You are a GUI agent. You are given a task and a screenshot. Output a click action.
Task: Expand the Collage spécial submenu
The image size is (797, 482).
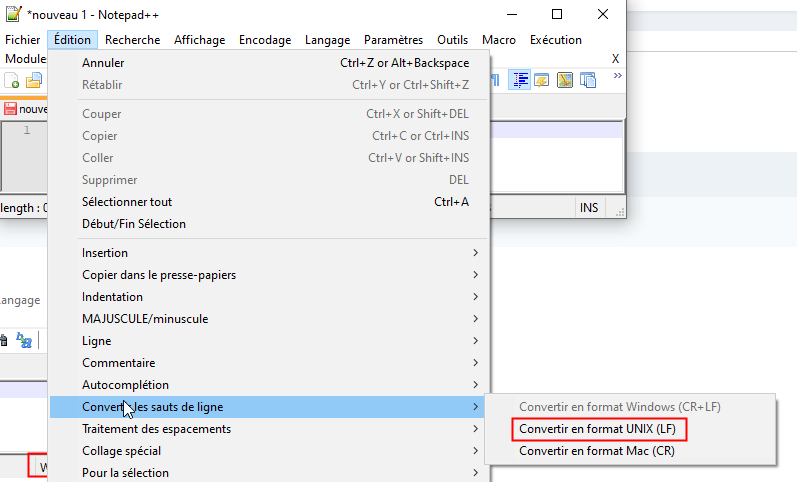pyautogui.click(x=268, y=451)
